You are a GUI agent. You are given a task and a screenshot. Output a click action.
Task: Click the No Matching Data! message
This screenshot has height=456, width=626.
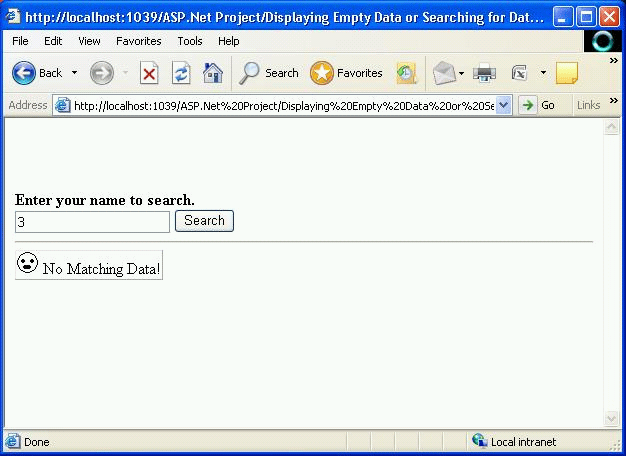click(x=101, y=269)
